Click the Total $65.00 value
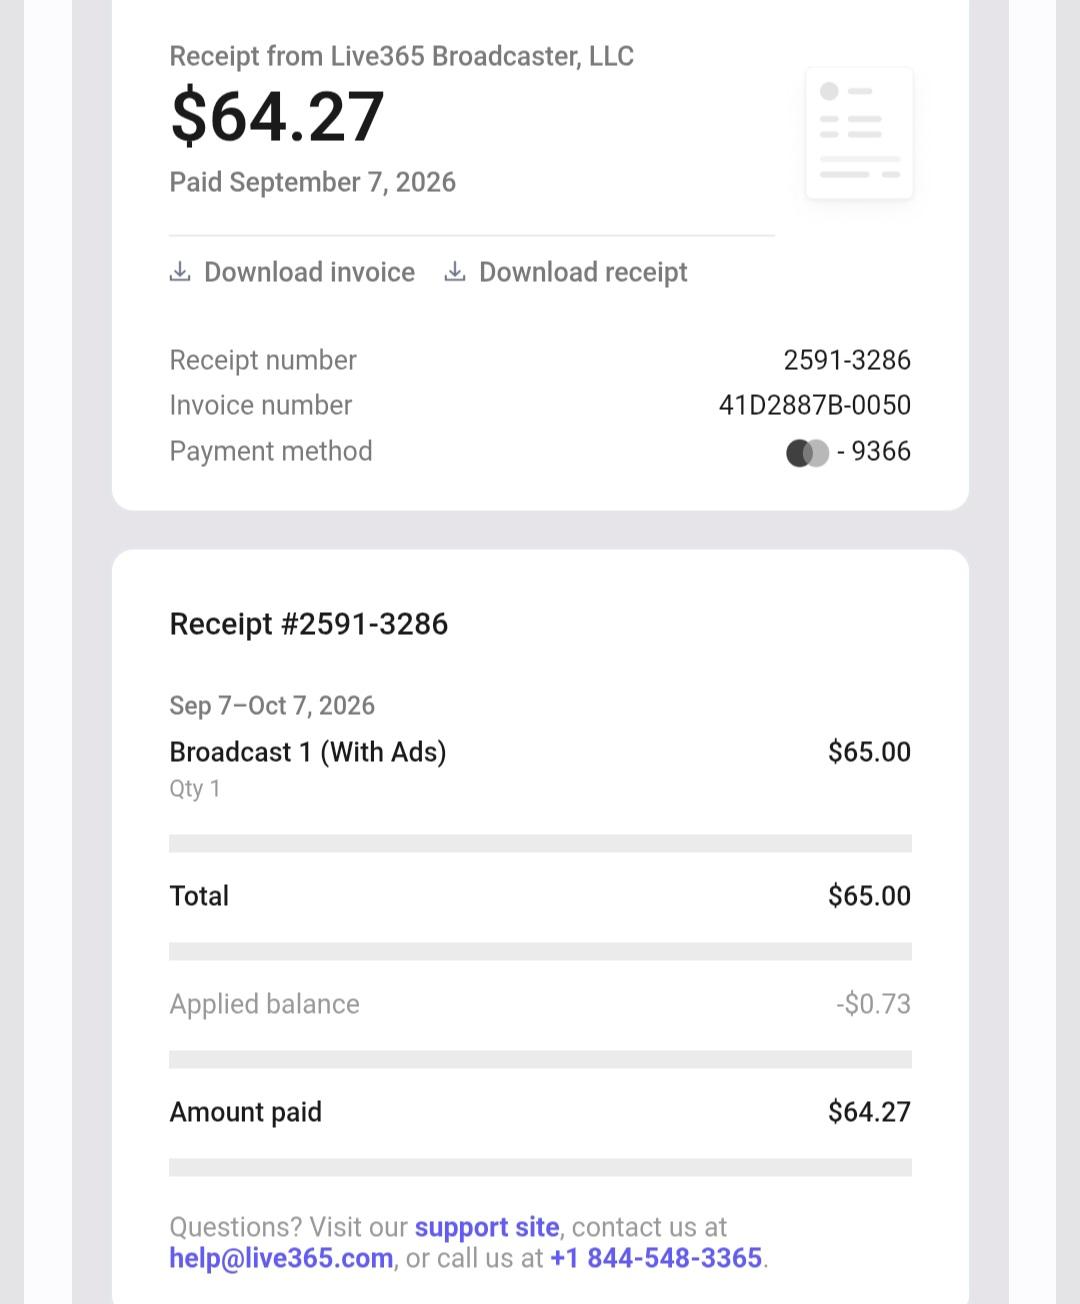Screen dimensions: 1080x1304 (870, 896)
